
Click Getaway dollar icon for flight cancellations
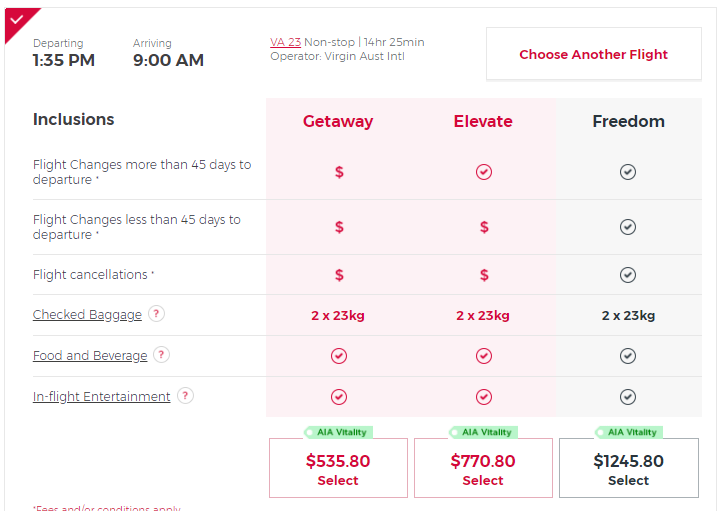[339, 275]
